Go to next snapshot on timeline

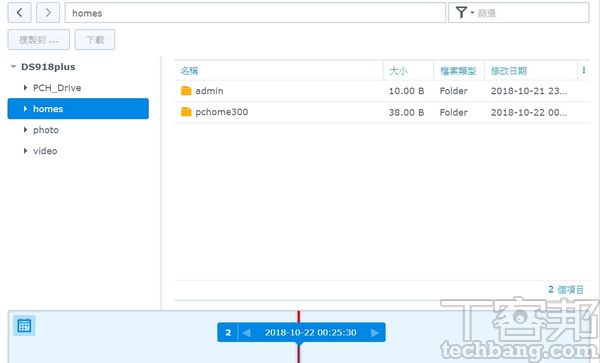pyautogui.click(x=375, y=332)
